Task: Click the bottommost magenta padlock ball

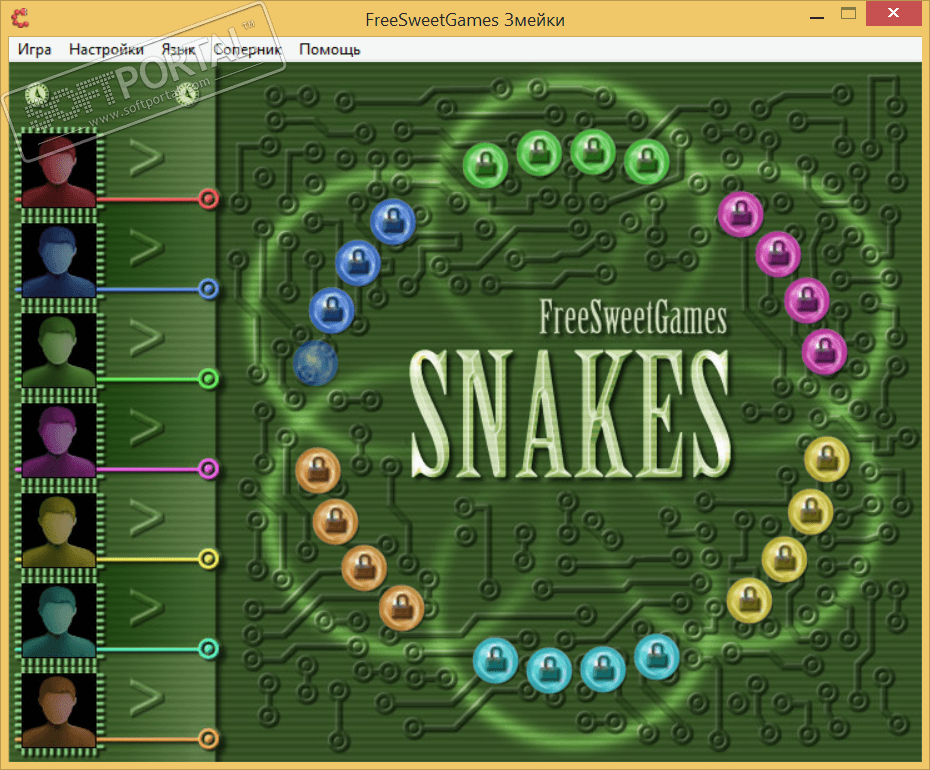Action: (x=824, y=352)
